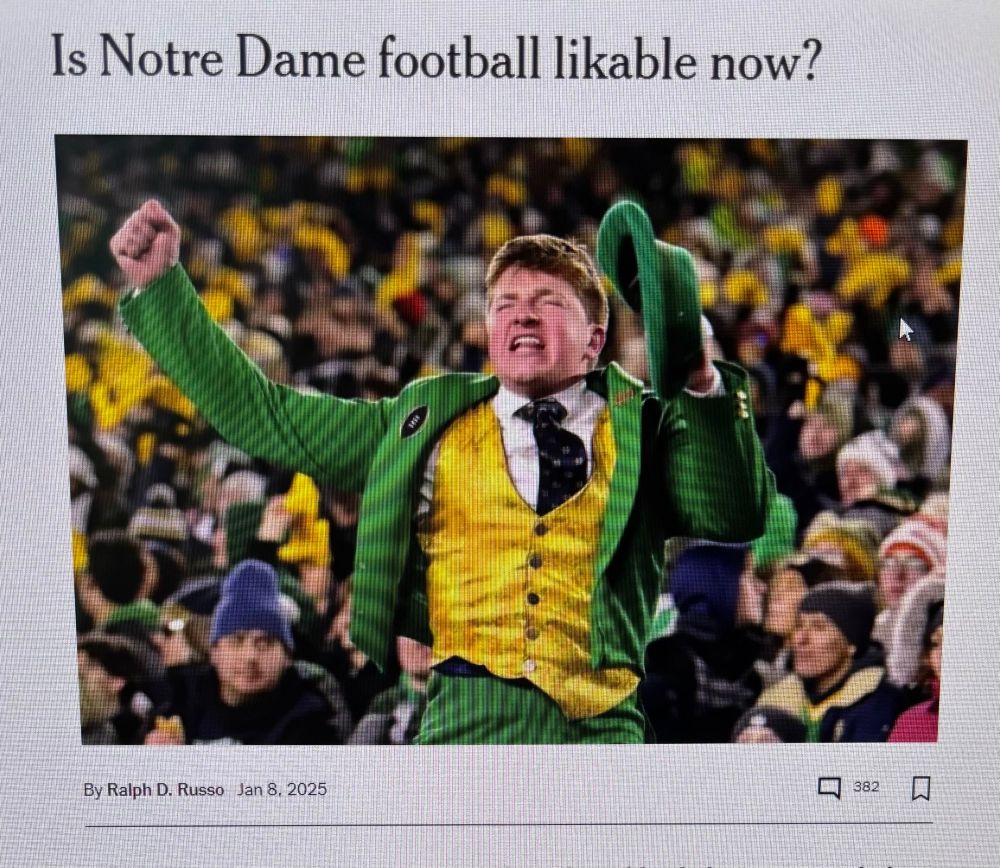
Task: Open the leprechaun mascot article photo
Action: point(510,440)
